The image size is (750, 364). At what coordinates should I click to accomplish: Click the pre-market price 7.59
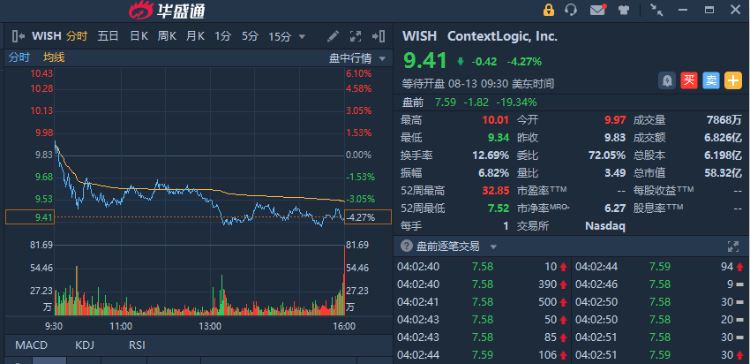pyautogui.click(x=445, y=102)
